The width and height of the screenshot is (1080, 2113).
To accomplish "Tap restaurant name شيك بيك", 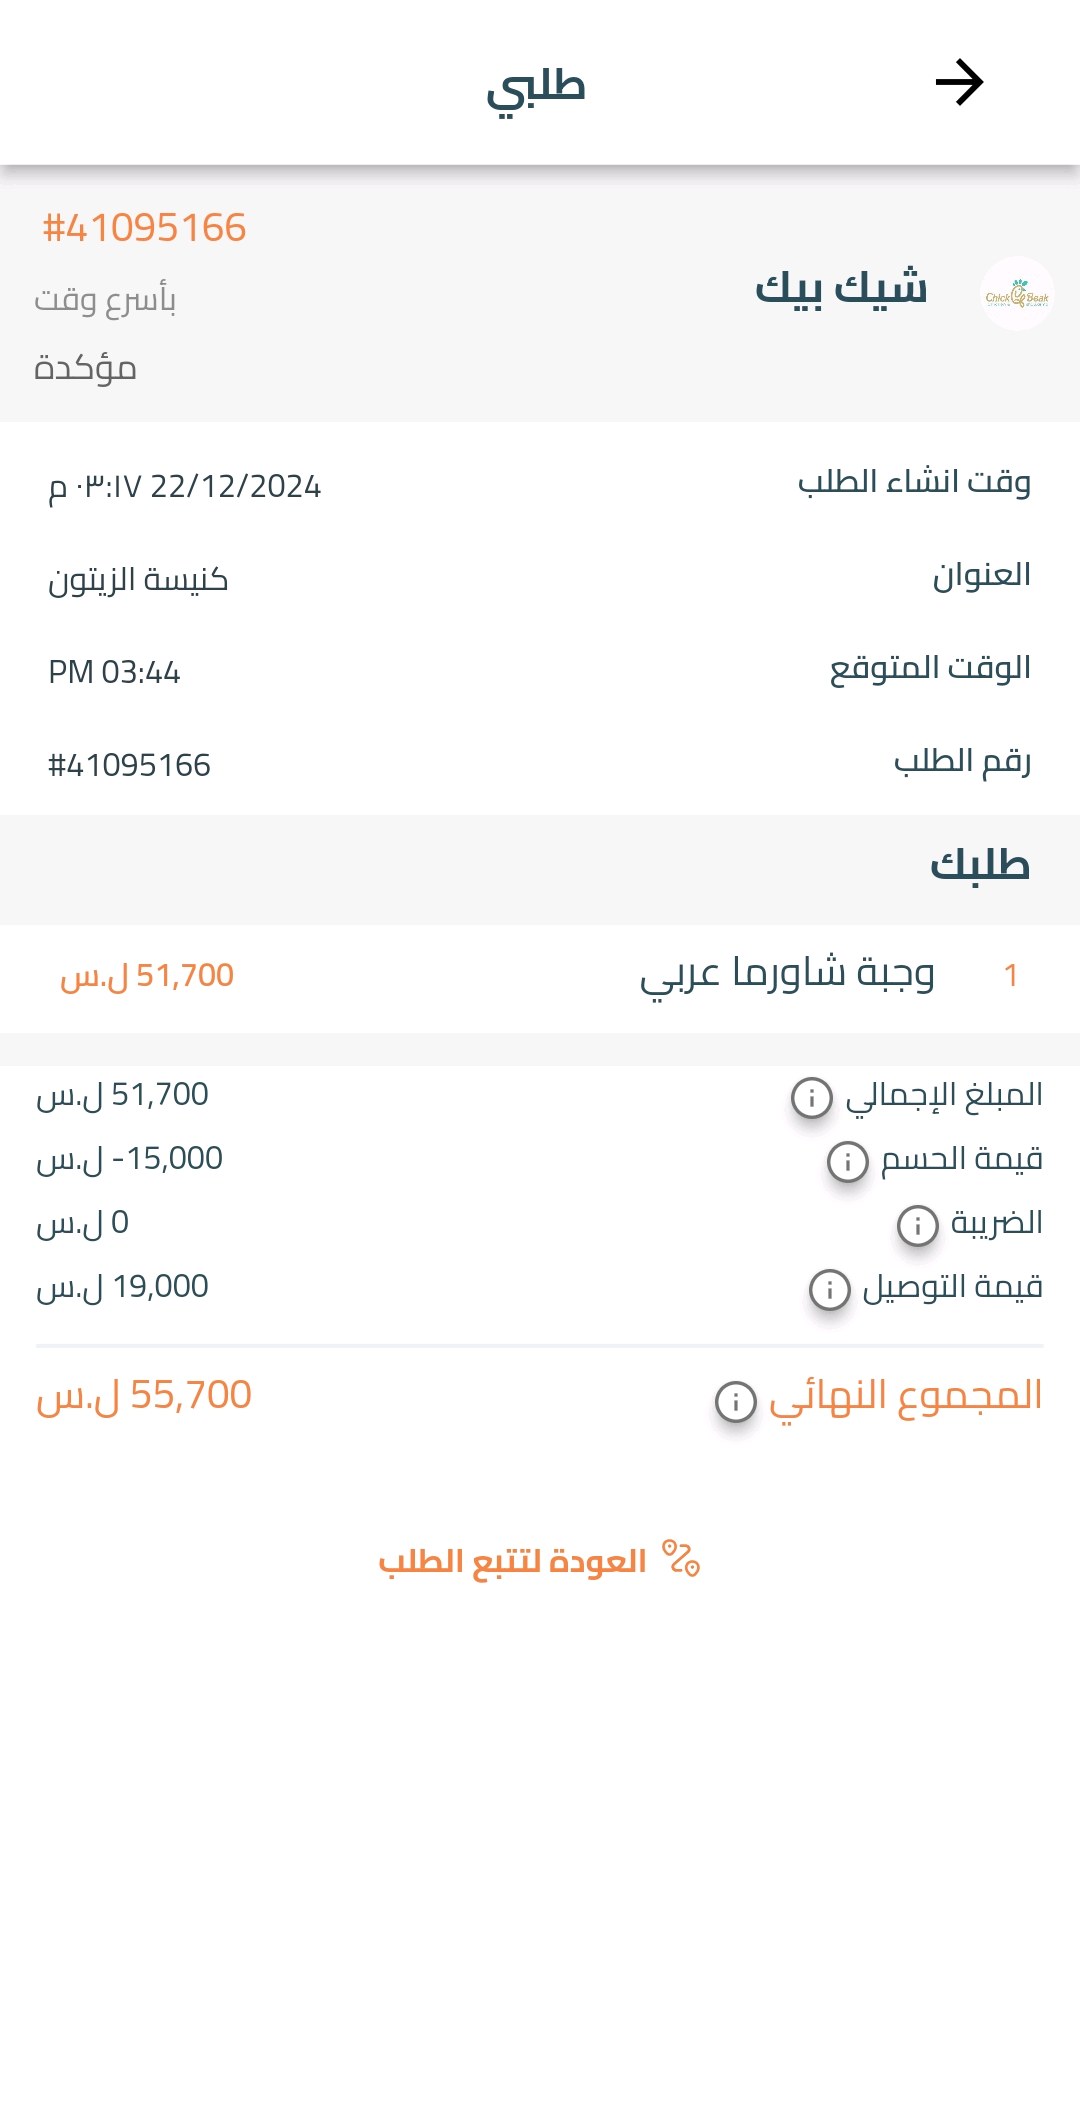I will pyautogui.click(x=841, y=288).
